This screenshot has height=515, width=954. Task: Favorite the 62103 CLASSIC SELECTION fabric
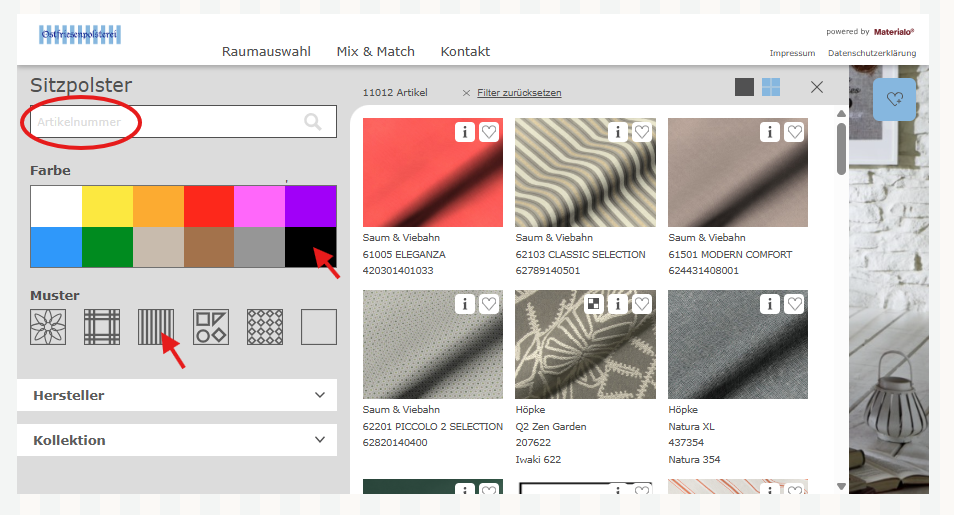point(642,132)
